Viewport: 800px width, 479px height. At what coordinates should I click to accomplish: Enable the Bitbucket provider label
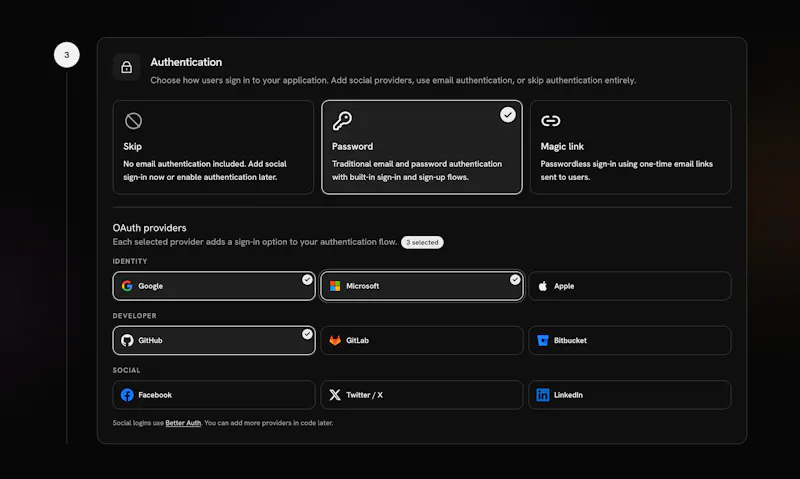(570, 340)
